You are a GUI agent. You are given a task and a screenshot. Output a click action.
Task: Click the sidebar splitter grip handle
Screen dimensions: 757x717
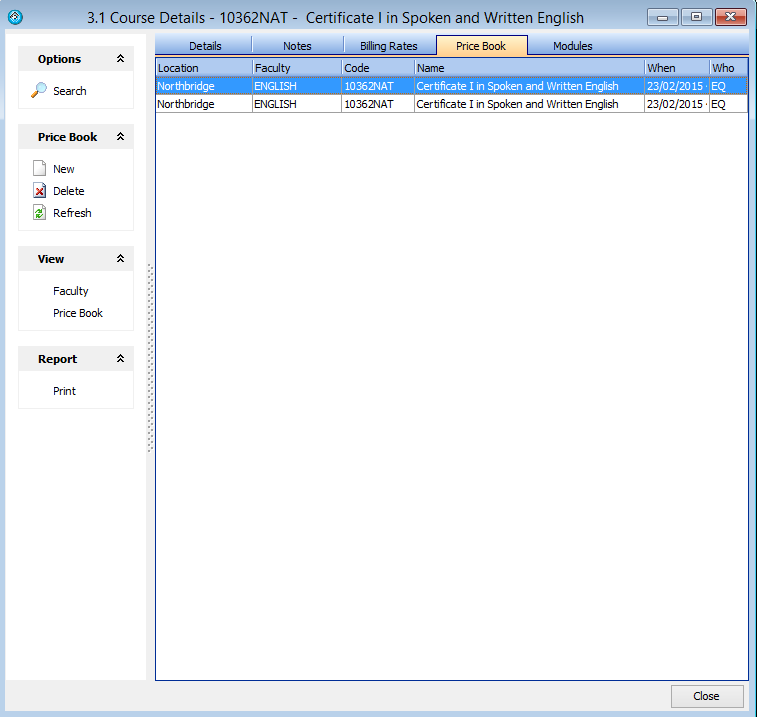[x=150, y=358]
